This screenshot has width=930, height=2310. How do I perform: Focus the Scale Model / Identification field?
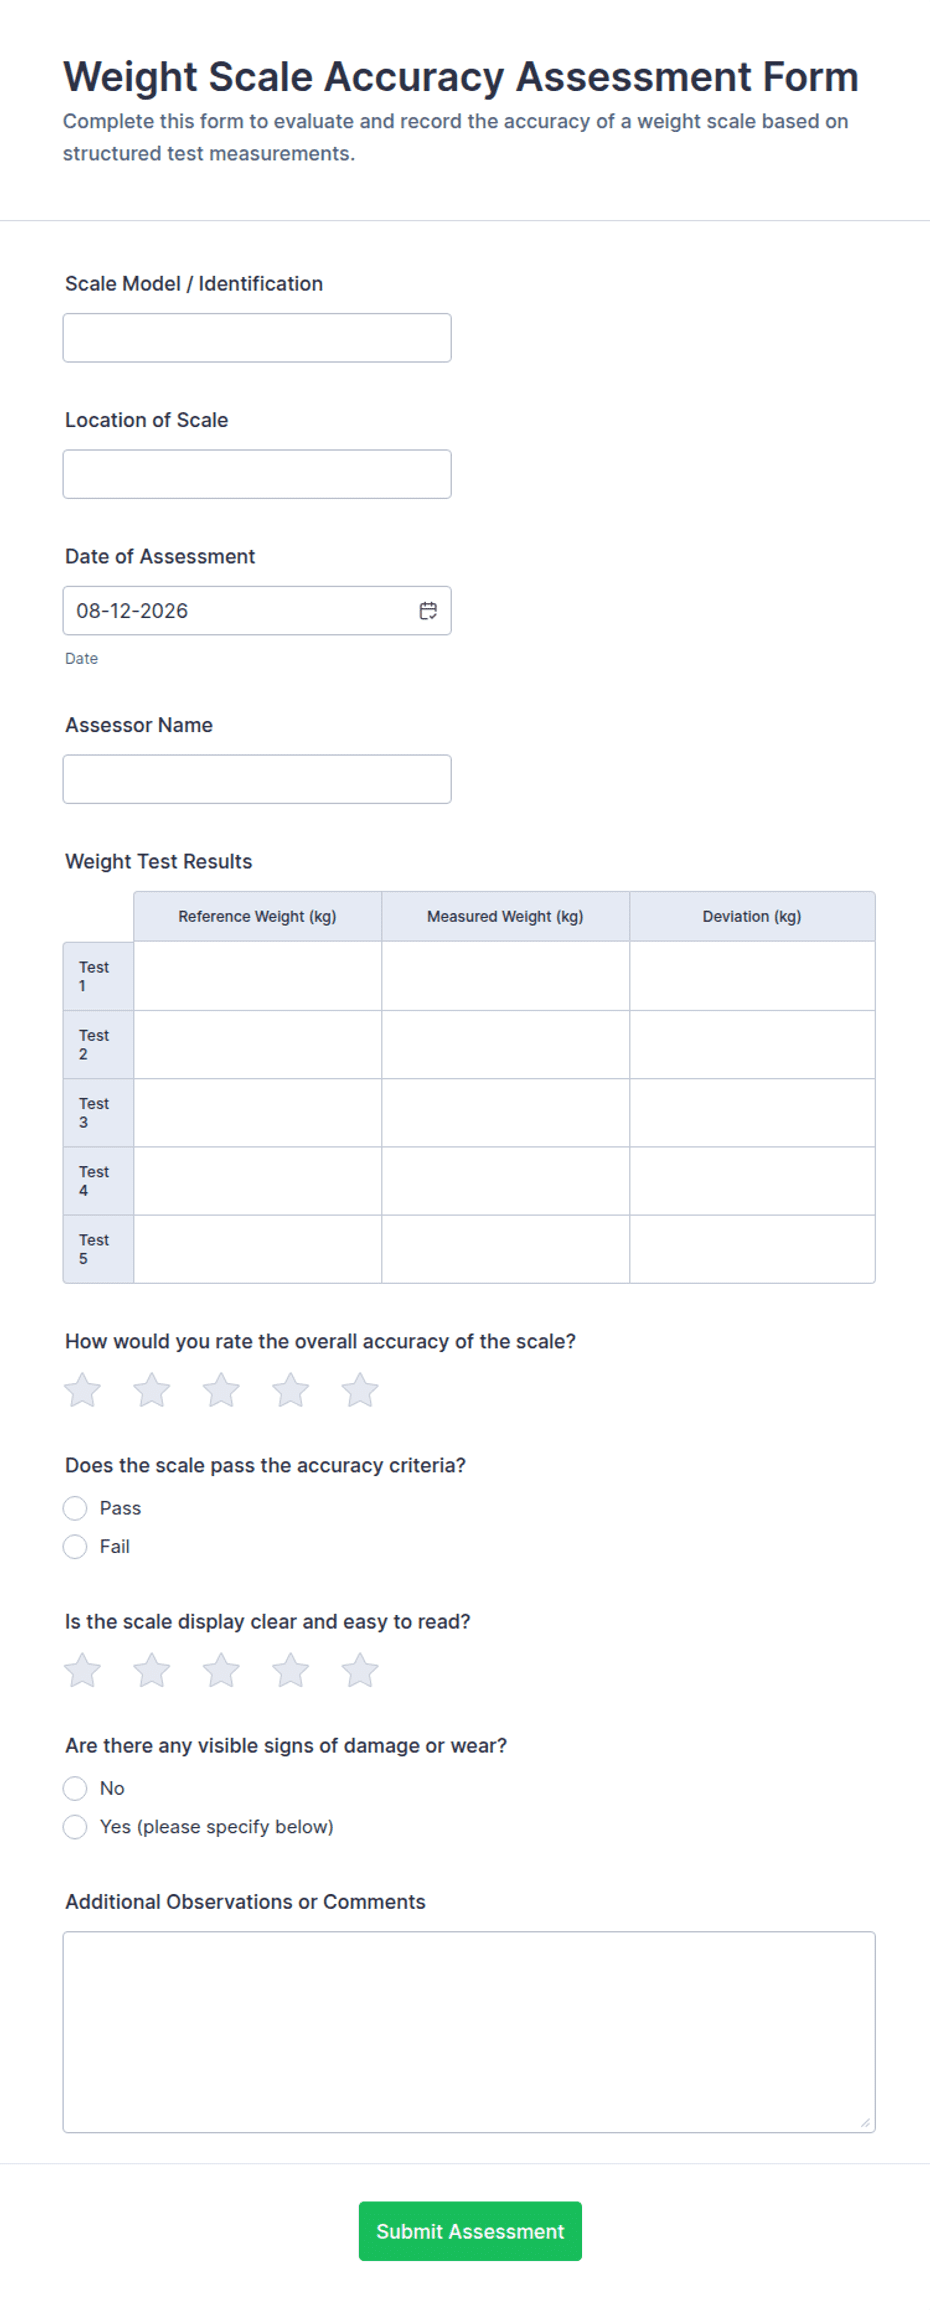click(257, 338)
